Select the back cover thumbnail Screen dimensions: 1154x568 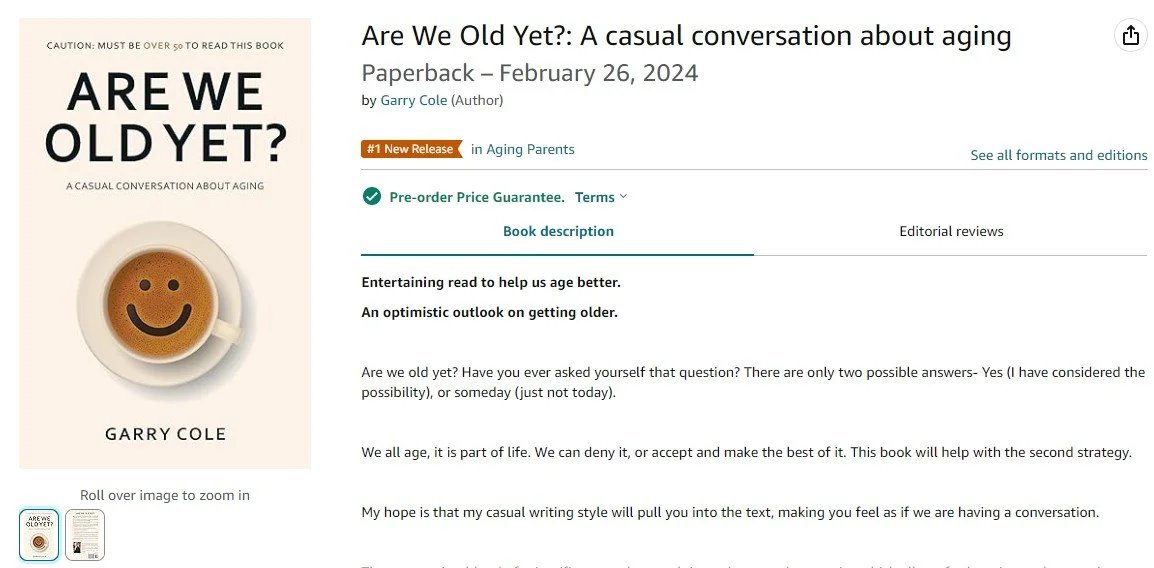[x=85, y=534]
